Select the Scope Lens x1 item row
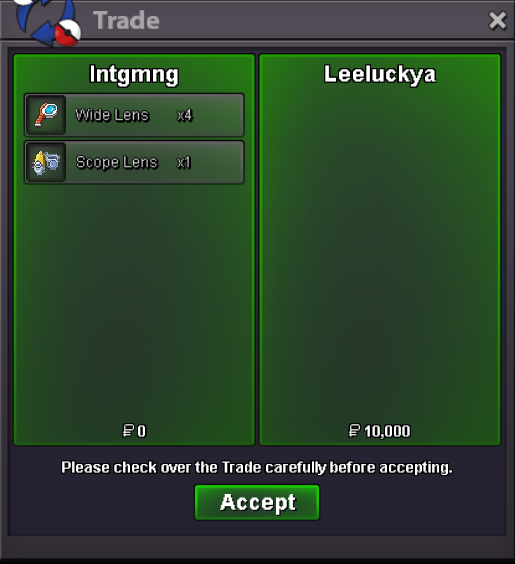The height and width of the screenshot is (564, 515). [x=134, y=162]
